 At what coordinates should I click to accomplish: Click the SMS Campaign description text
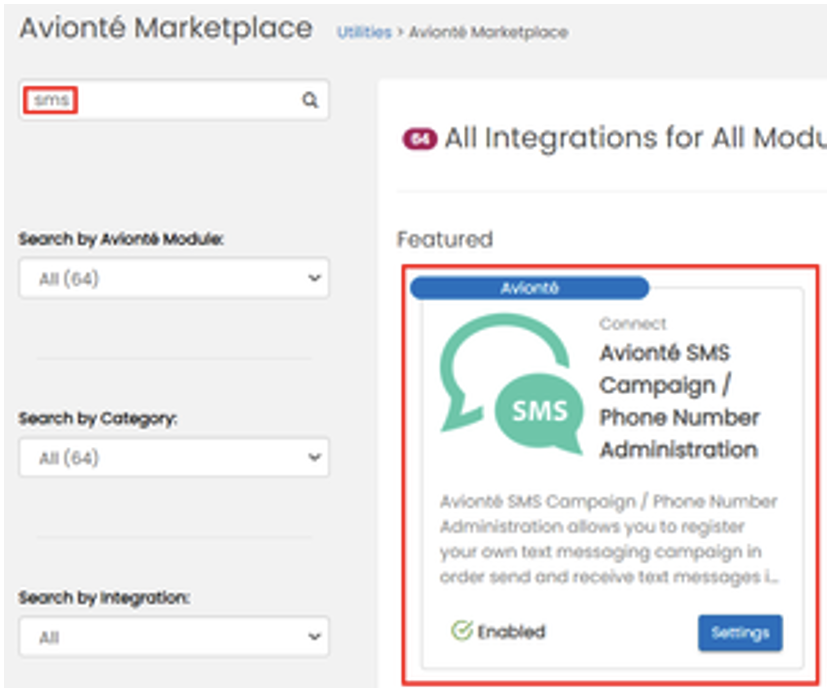[609, 539]
